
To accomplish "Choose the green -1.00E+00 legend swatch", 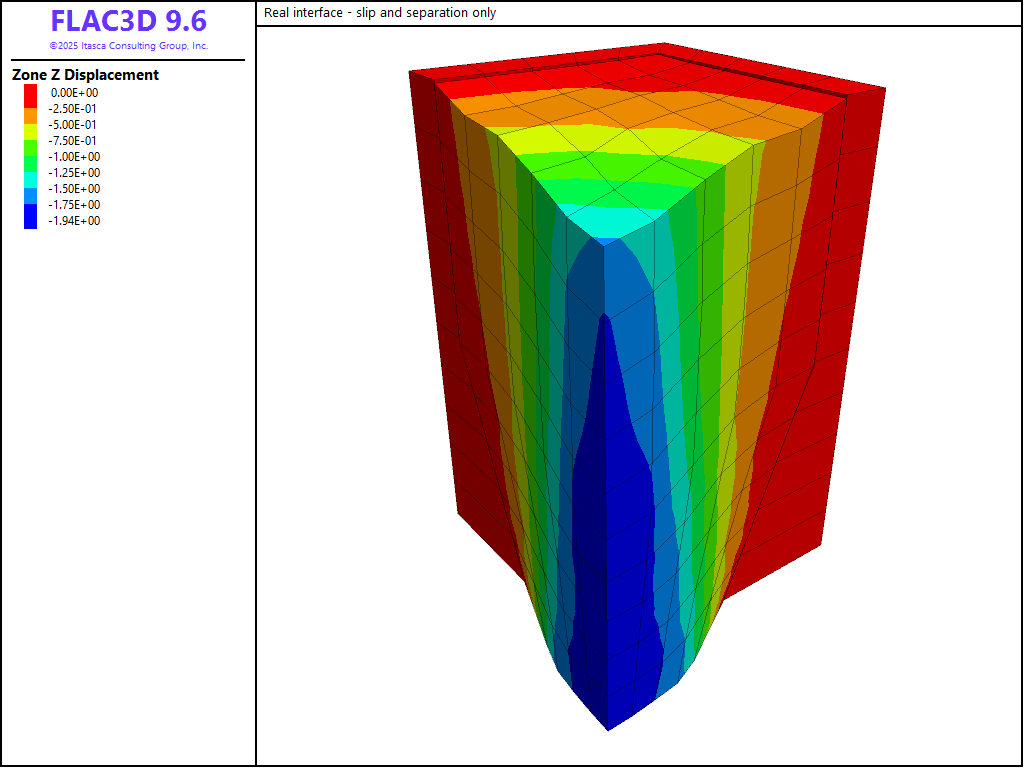I will pyautogui.click(x=31, y=157).
